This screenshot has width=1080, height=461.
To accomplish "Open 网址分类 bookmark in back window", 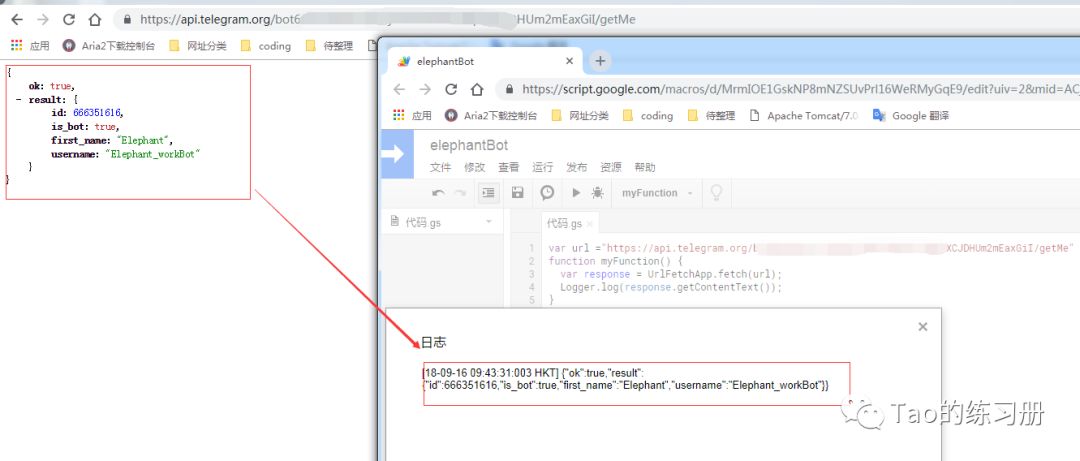I will (x=198, y=45).
